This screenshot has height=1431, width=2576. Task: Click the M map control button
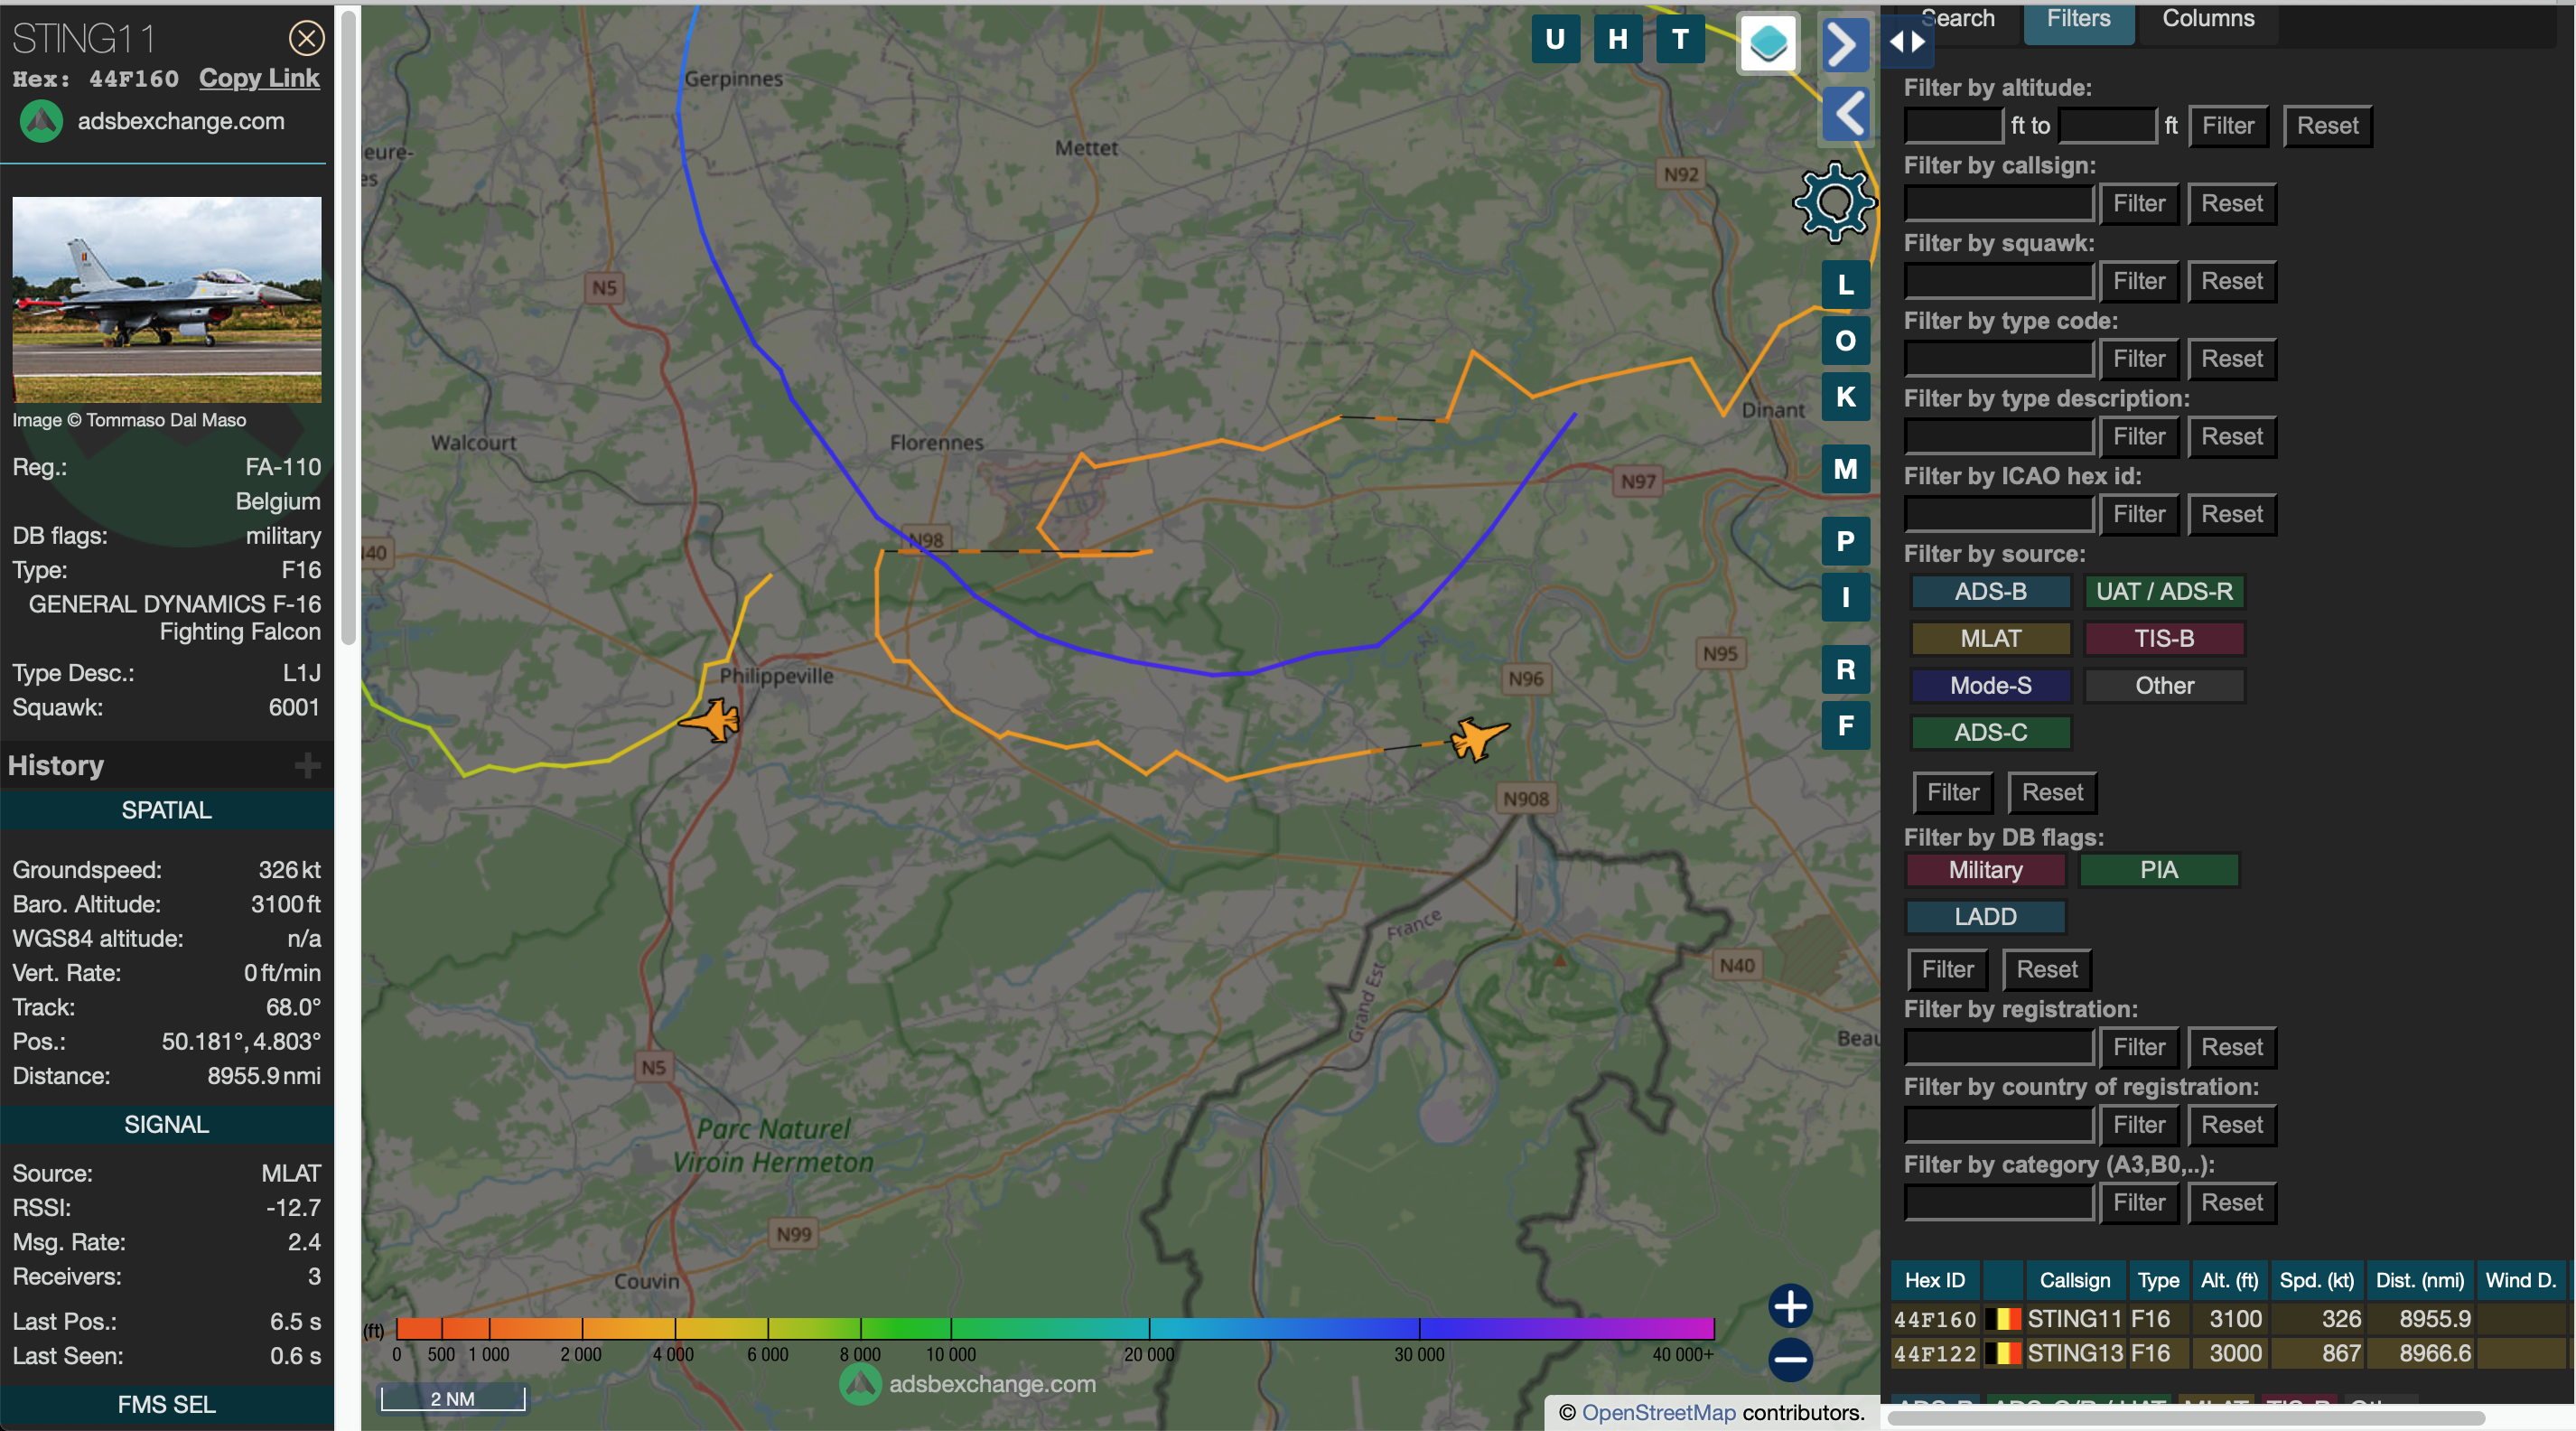point(1845,469)
